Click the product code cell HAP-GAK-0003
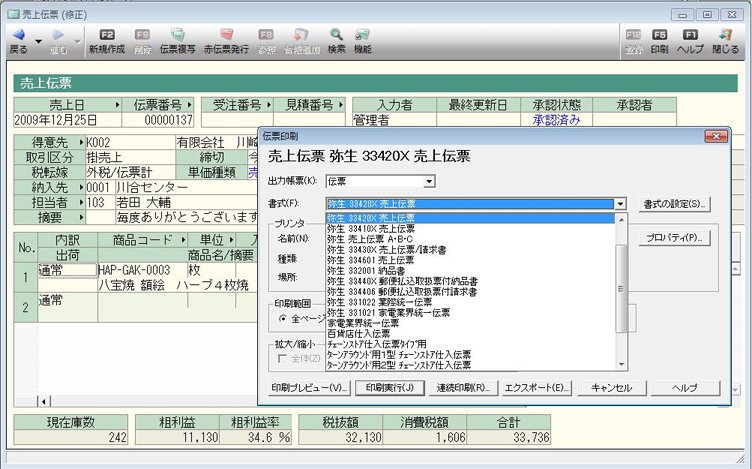 point(142,270)
